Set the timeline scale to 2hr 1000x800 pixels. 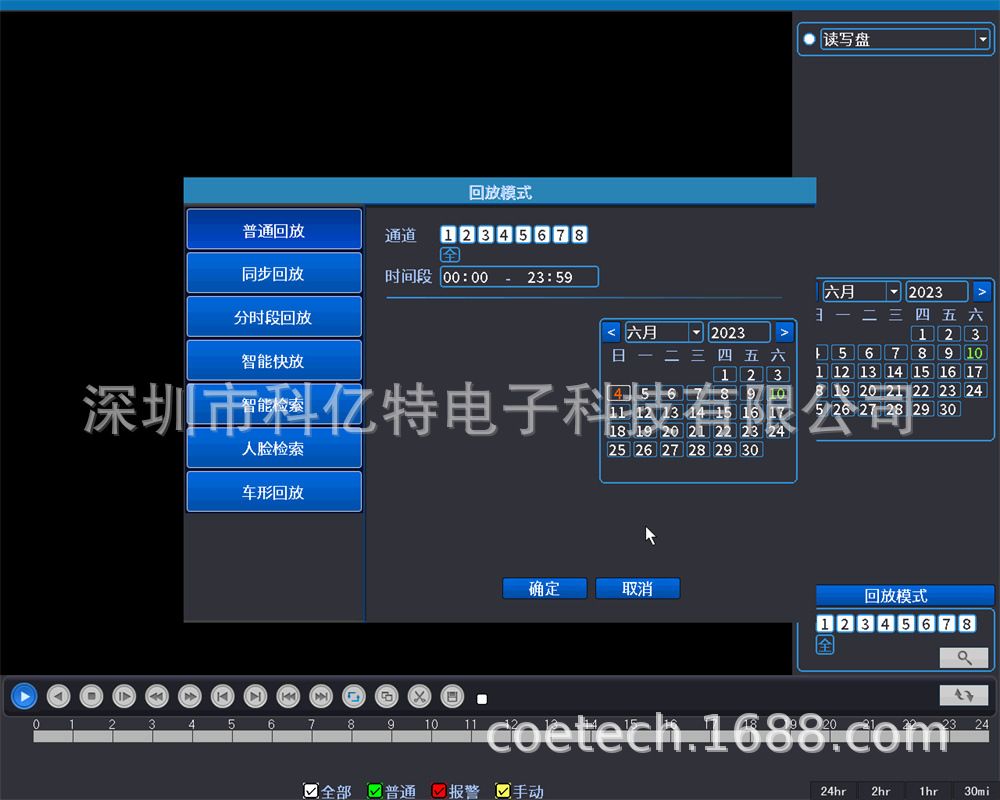pyautogui.click(x=881, y=791)
